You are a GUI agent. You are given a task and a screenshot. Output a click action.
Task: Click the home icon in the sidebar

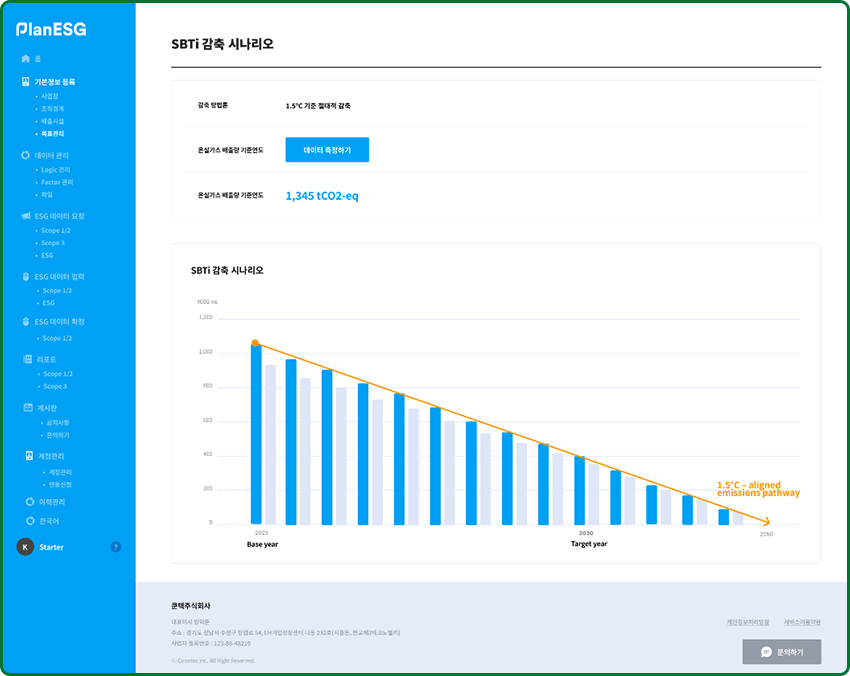pos(26,59)
